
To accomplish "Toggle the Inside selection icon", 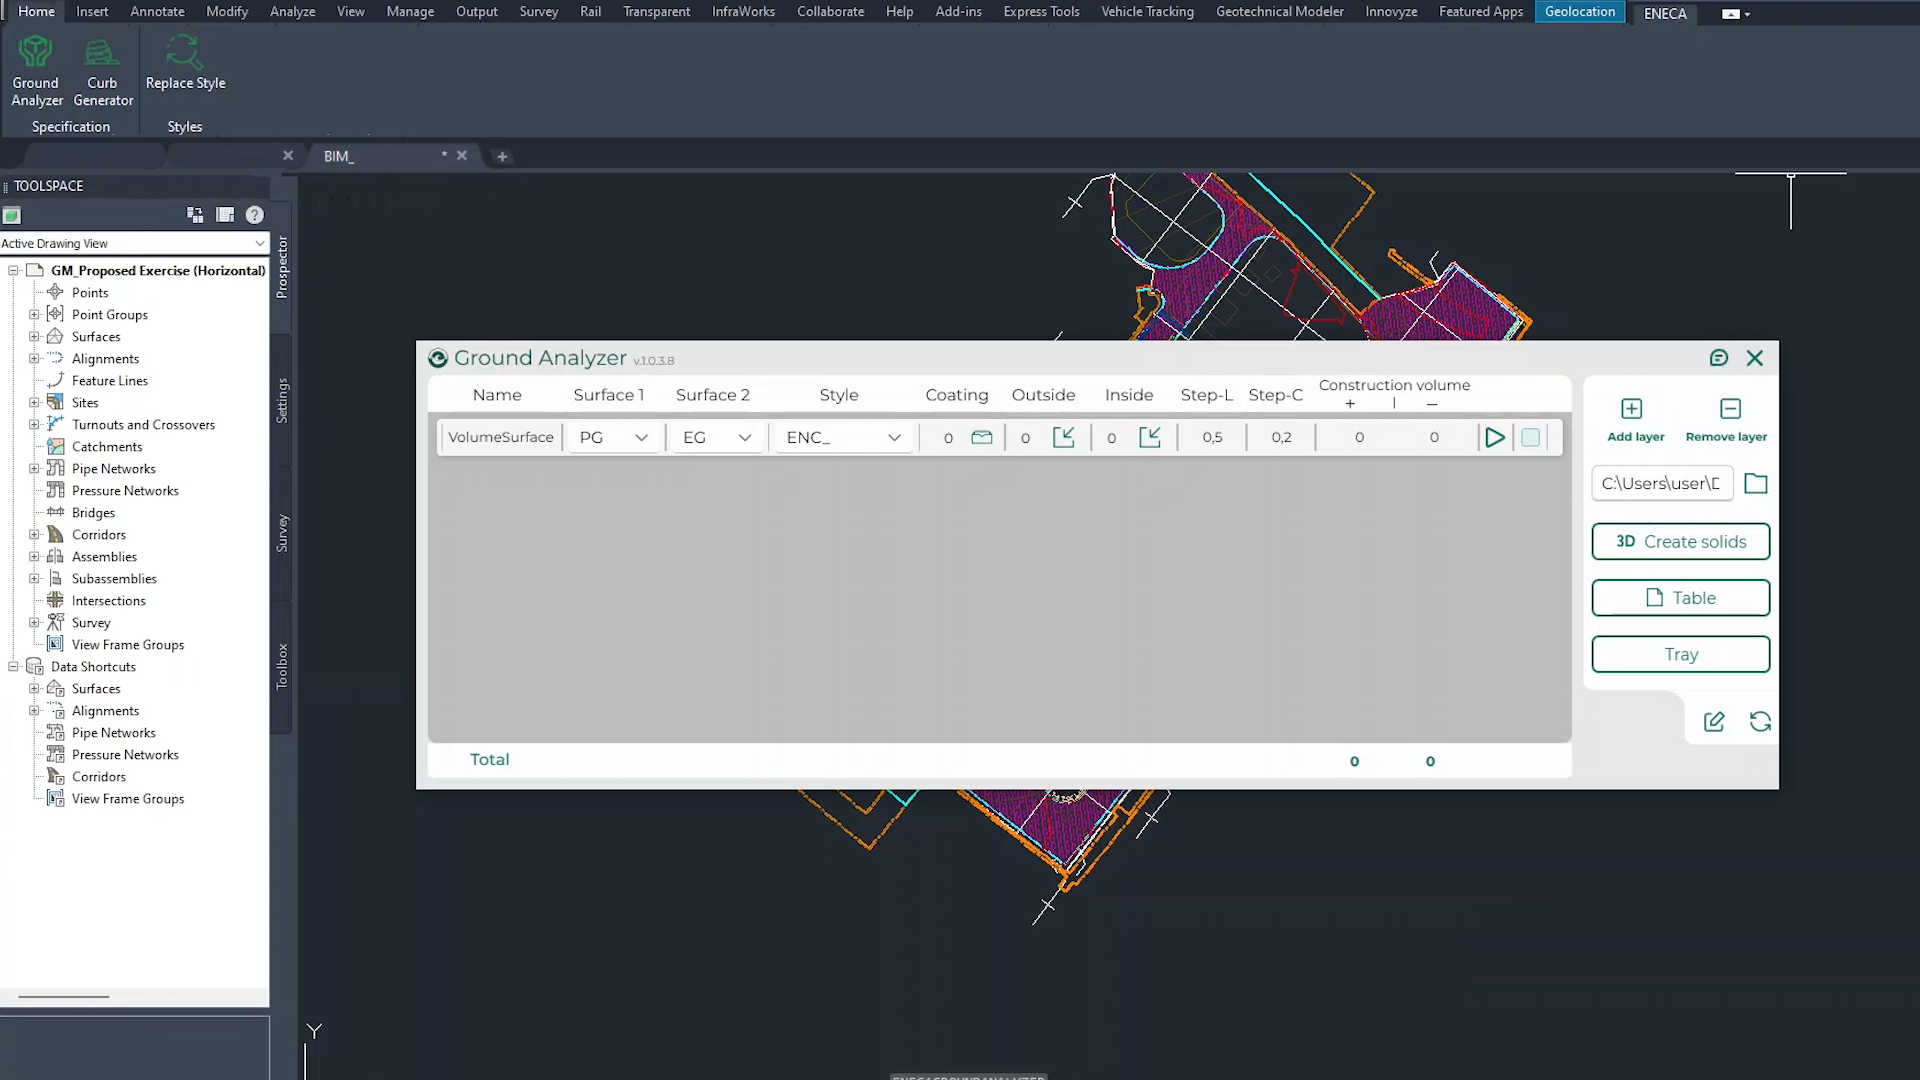I will click(1150, 437).
